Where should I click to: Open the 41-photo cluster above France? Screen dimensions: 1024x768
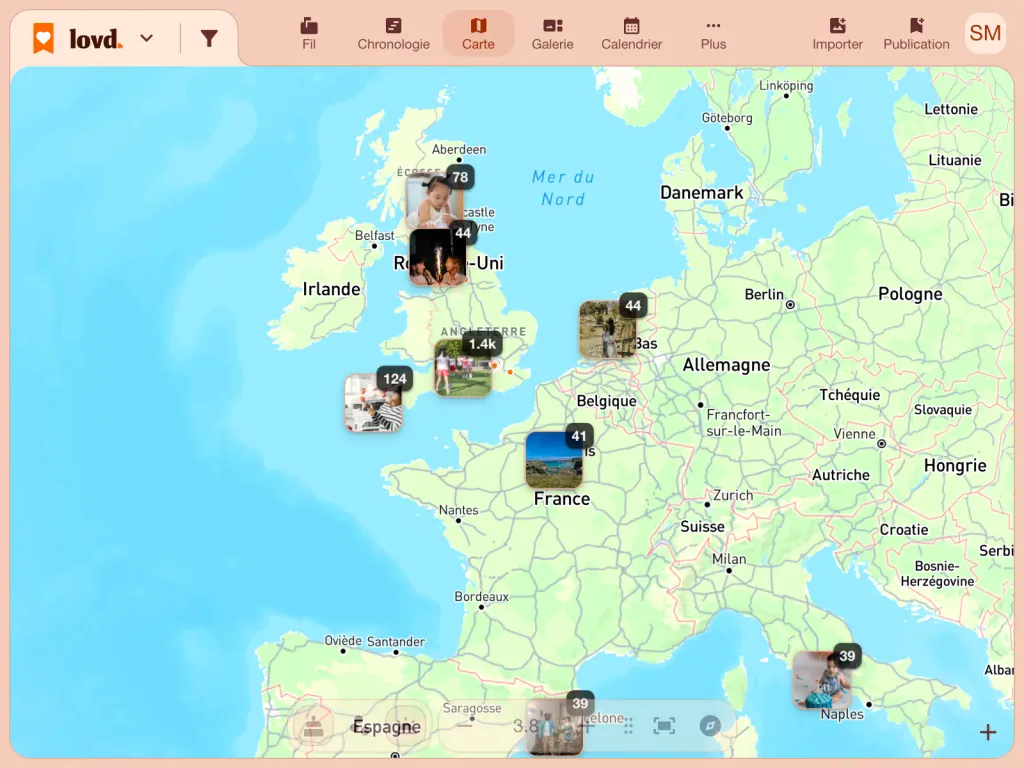554,459
